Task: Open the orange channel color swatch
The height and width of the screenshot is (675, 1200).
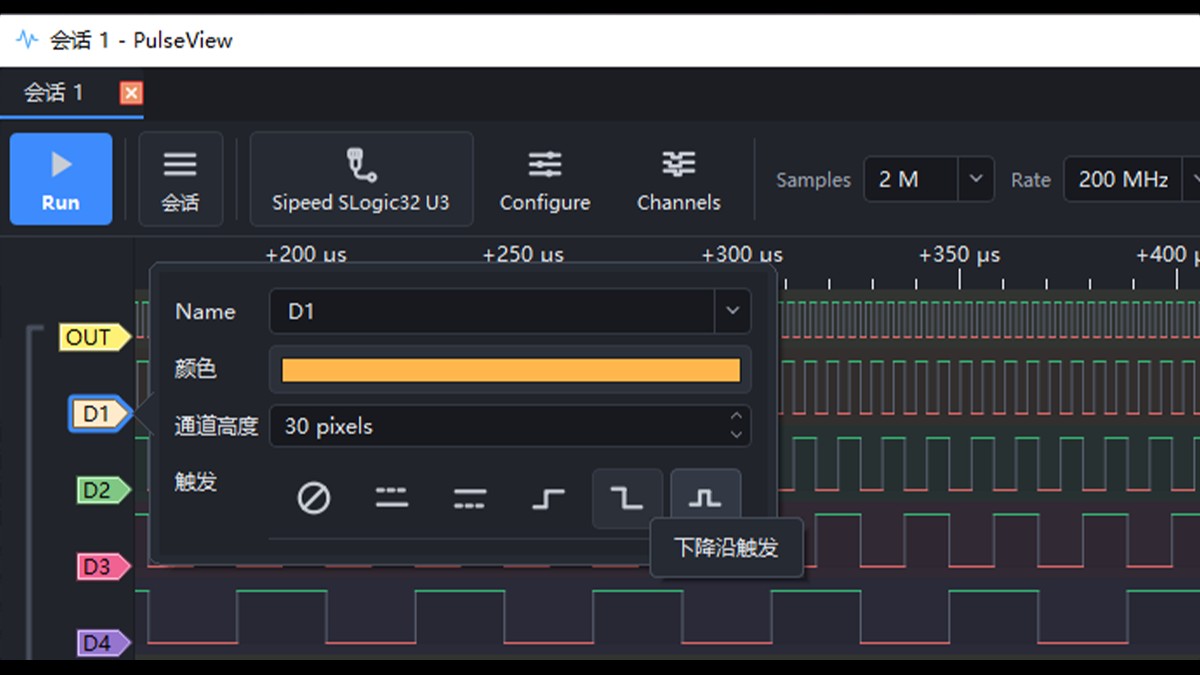Action: (510, 370)
